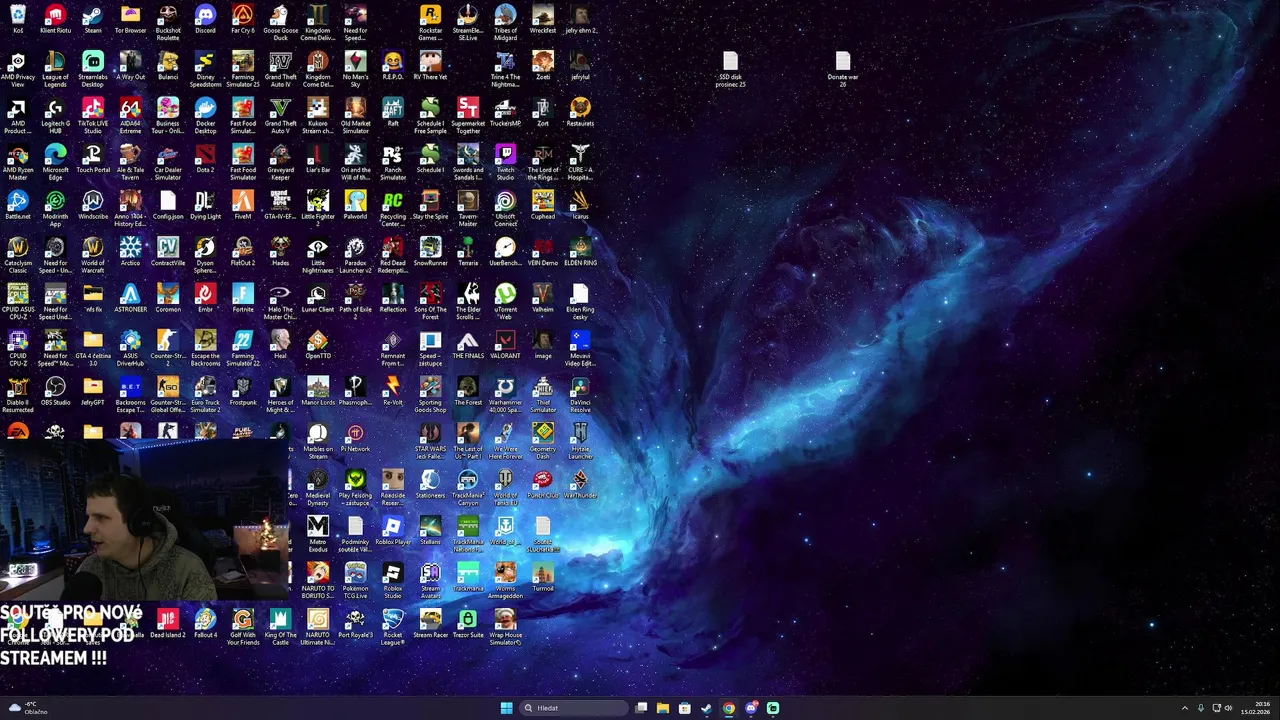Image resolution: width=1280 pixels, height=720 pixels.
Task: Open the Config.json file
Action: click(168, 204)
